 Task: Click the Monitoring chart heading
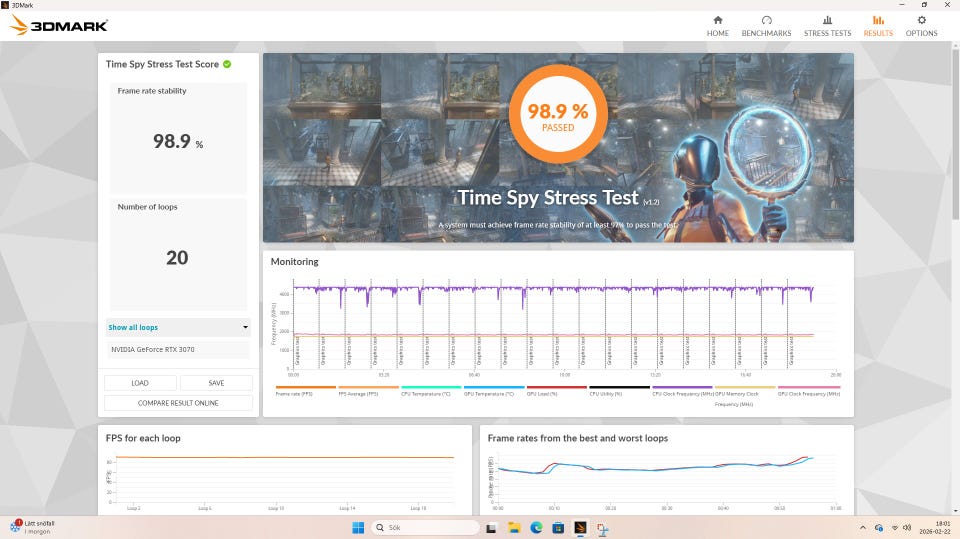click(x=294, y=262)
